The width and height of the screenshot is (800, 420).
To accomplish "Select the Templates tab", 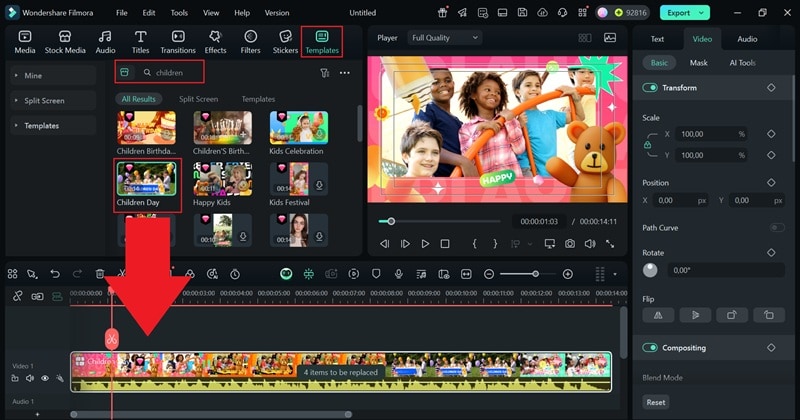I will point(322,42).
